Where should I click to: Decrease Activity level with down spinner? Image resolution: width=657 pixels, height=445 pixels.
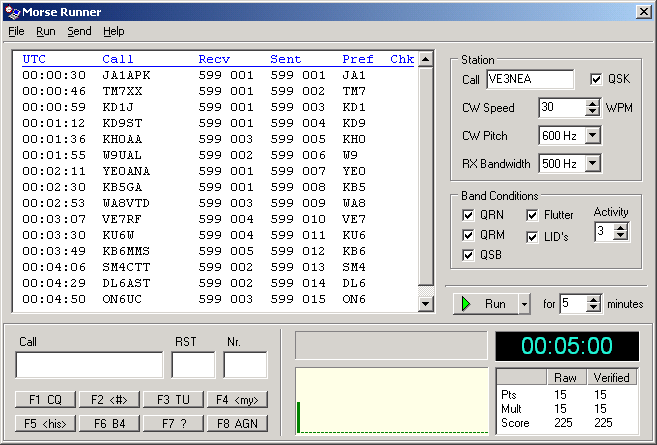point(622,236)
